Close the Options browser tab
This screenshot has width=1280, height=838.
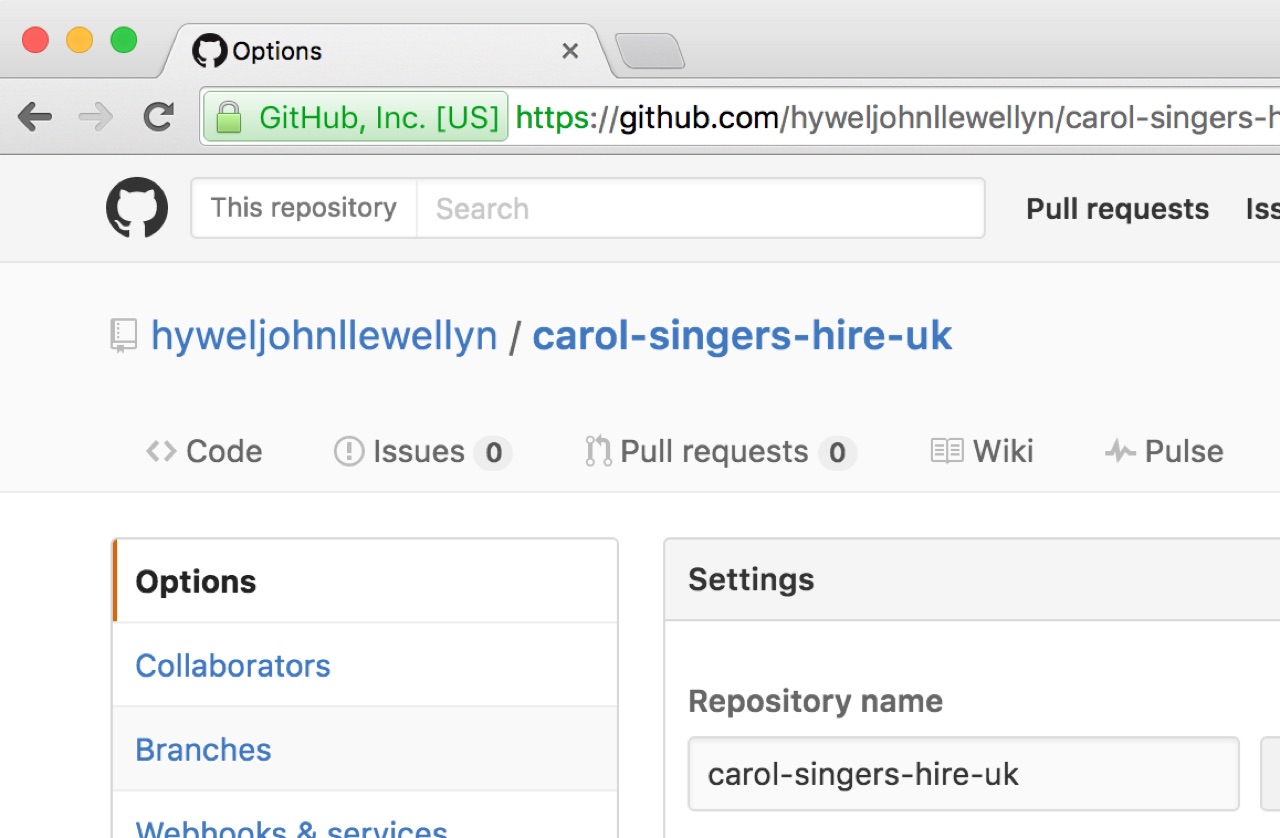coord(570,51)
